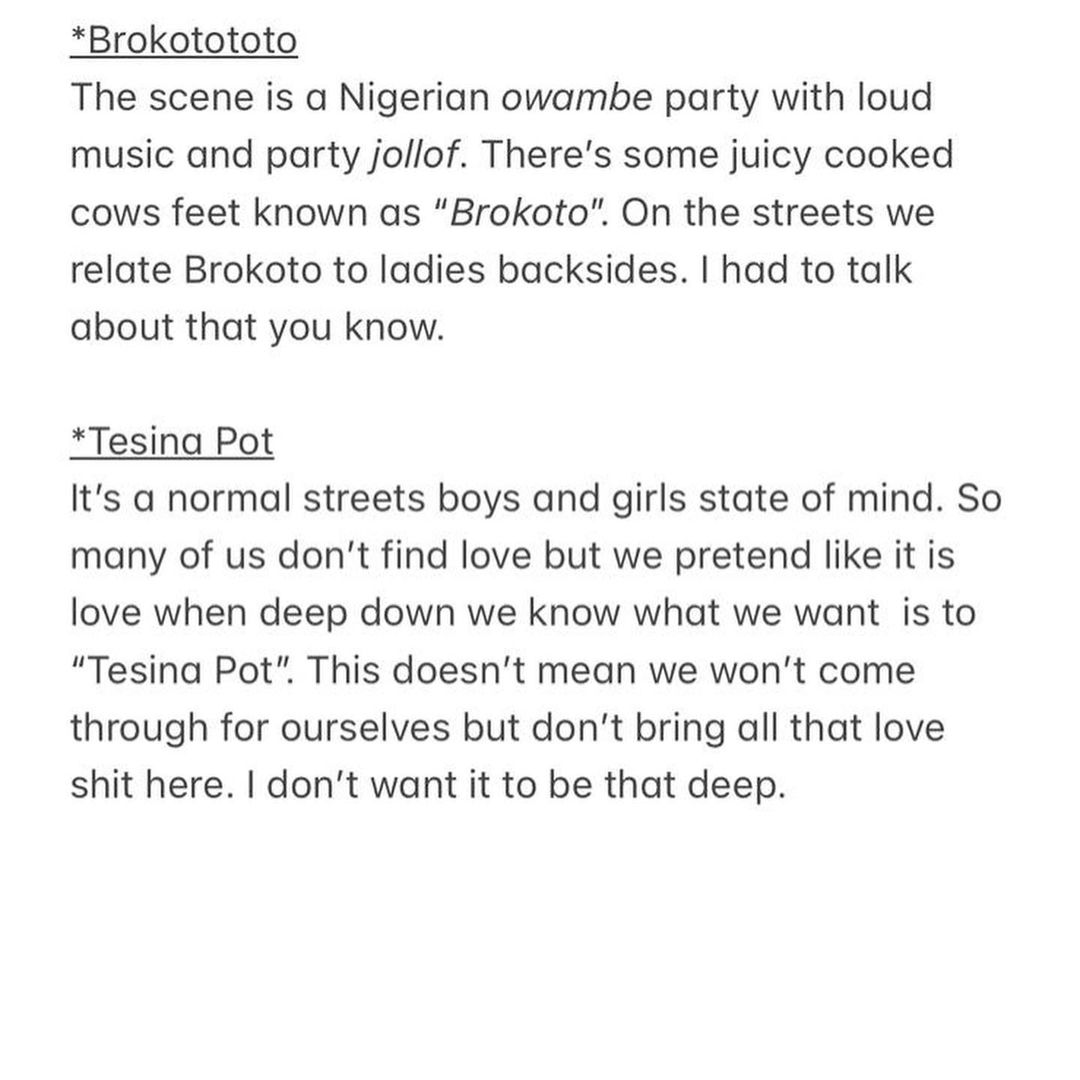
Task: Click the word scene in the first line
Action: (x=201, y=98)
